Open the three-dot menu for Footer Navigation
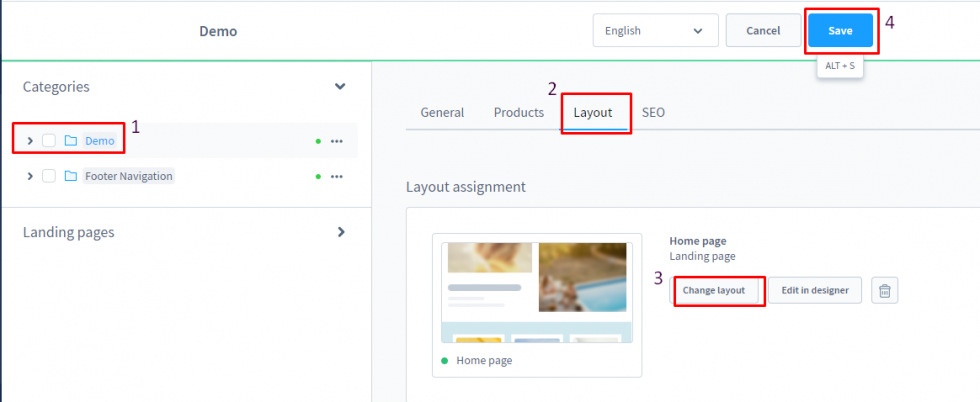This screenshot has height=402, width=980. pos(337,176)
